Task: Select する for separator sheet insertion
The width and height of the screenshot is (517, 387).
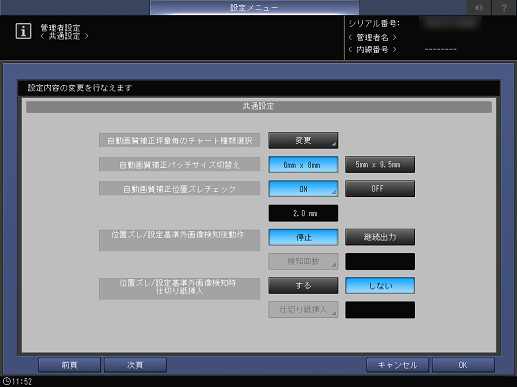Action: (303, 286)
